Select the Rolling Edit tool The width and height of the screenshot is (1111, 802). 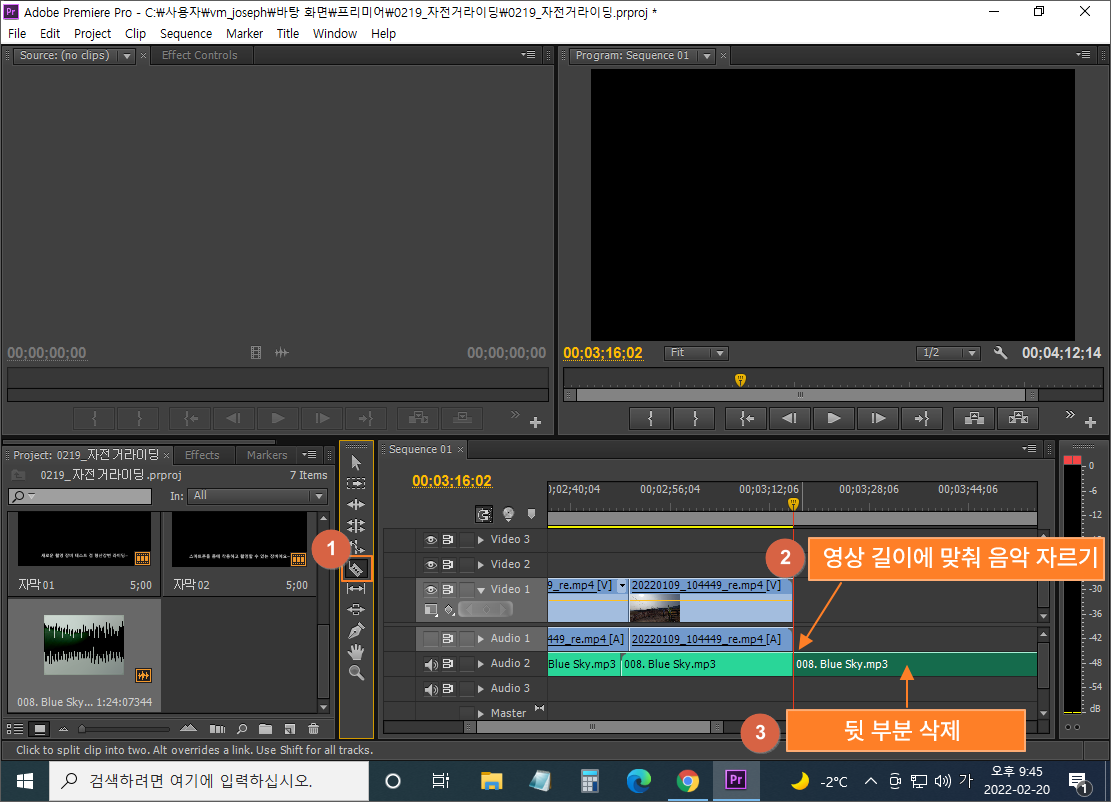356,526
